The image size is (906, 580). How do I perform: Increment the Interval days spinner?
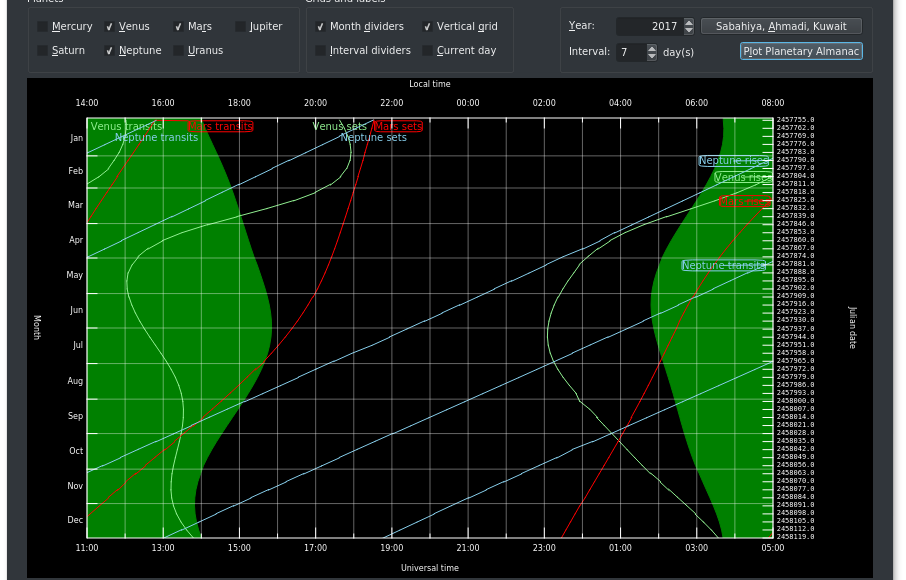(652, 47)
